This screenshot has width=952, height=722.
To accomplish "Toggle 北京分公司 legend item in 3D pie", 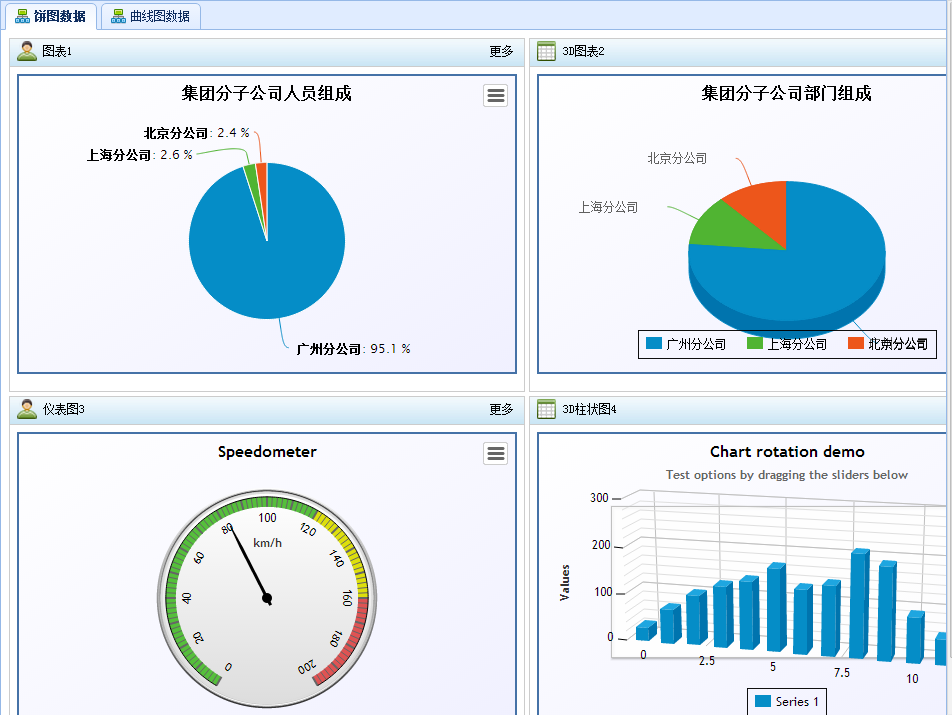I will 888,344.
